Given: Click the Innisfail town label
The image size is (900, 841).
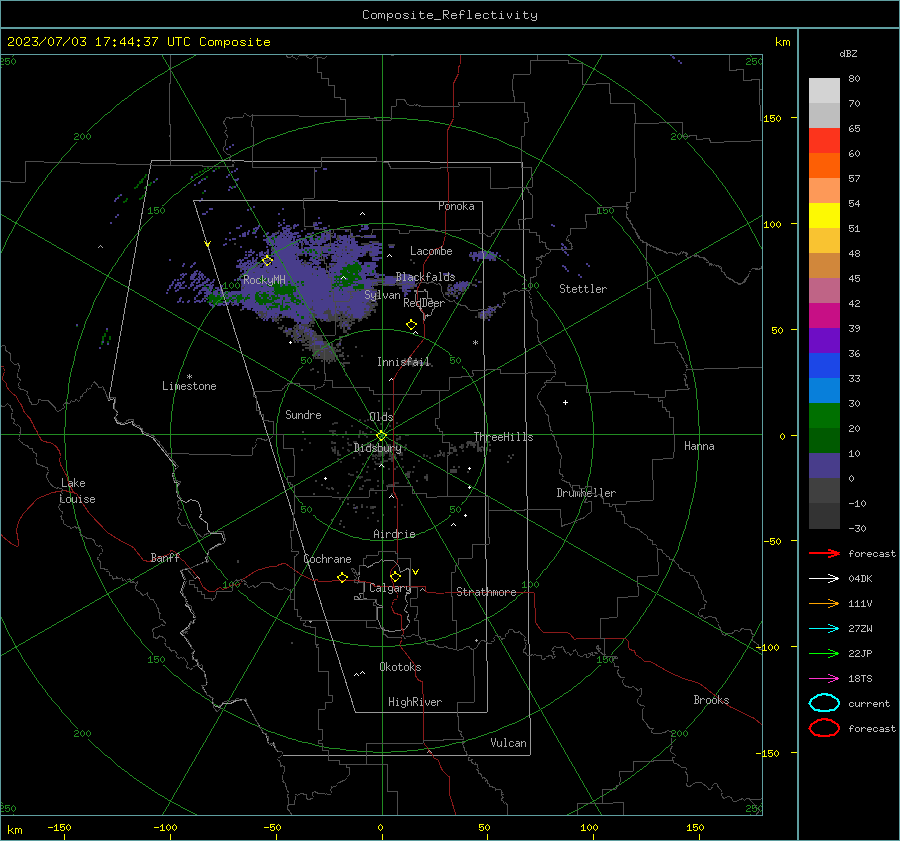Looking at the screenshot, I should [x=404, y=362].
